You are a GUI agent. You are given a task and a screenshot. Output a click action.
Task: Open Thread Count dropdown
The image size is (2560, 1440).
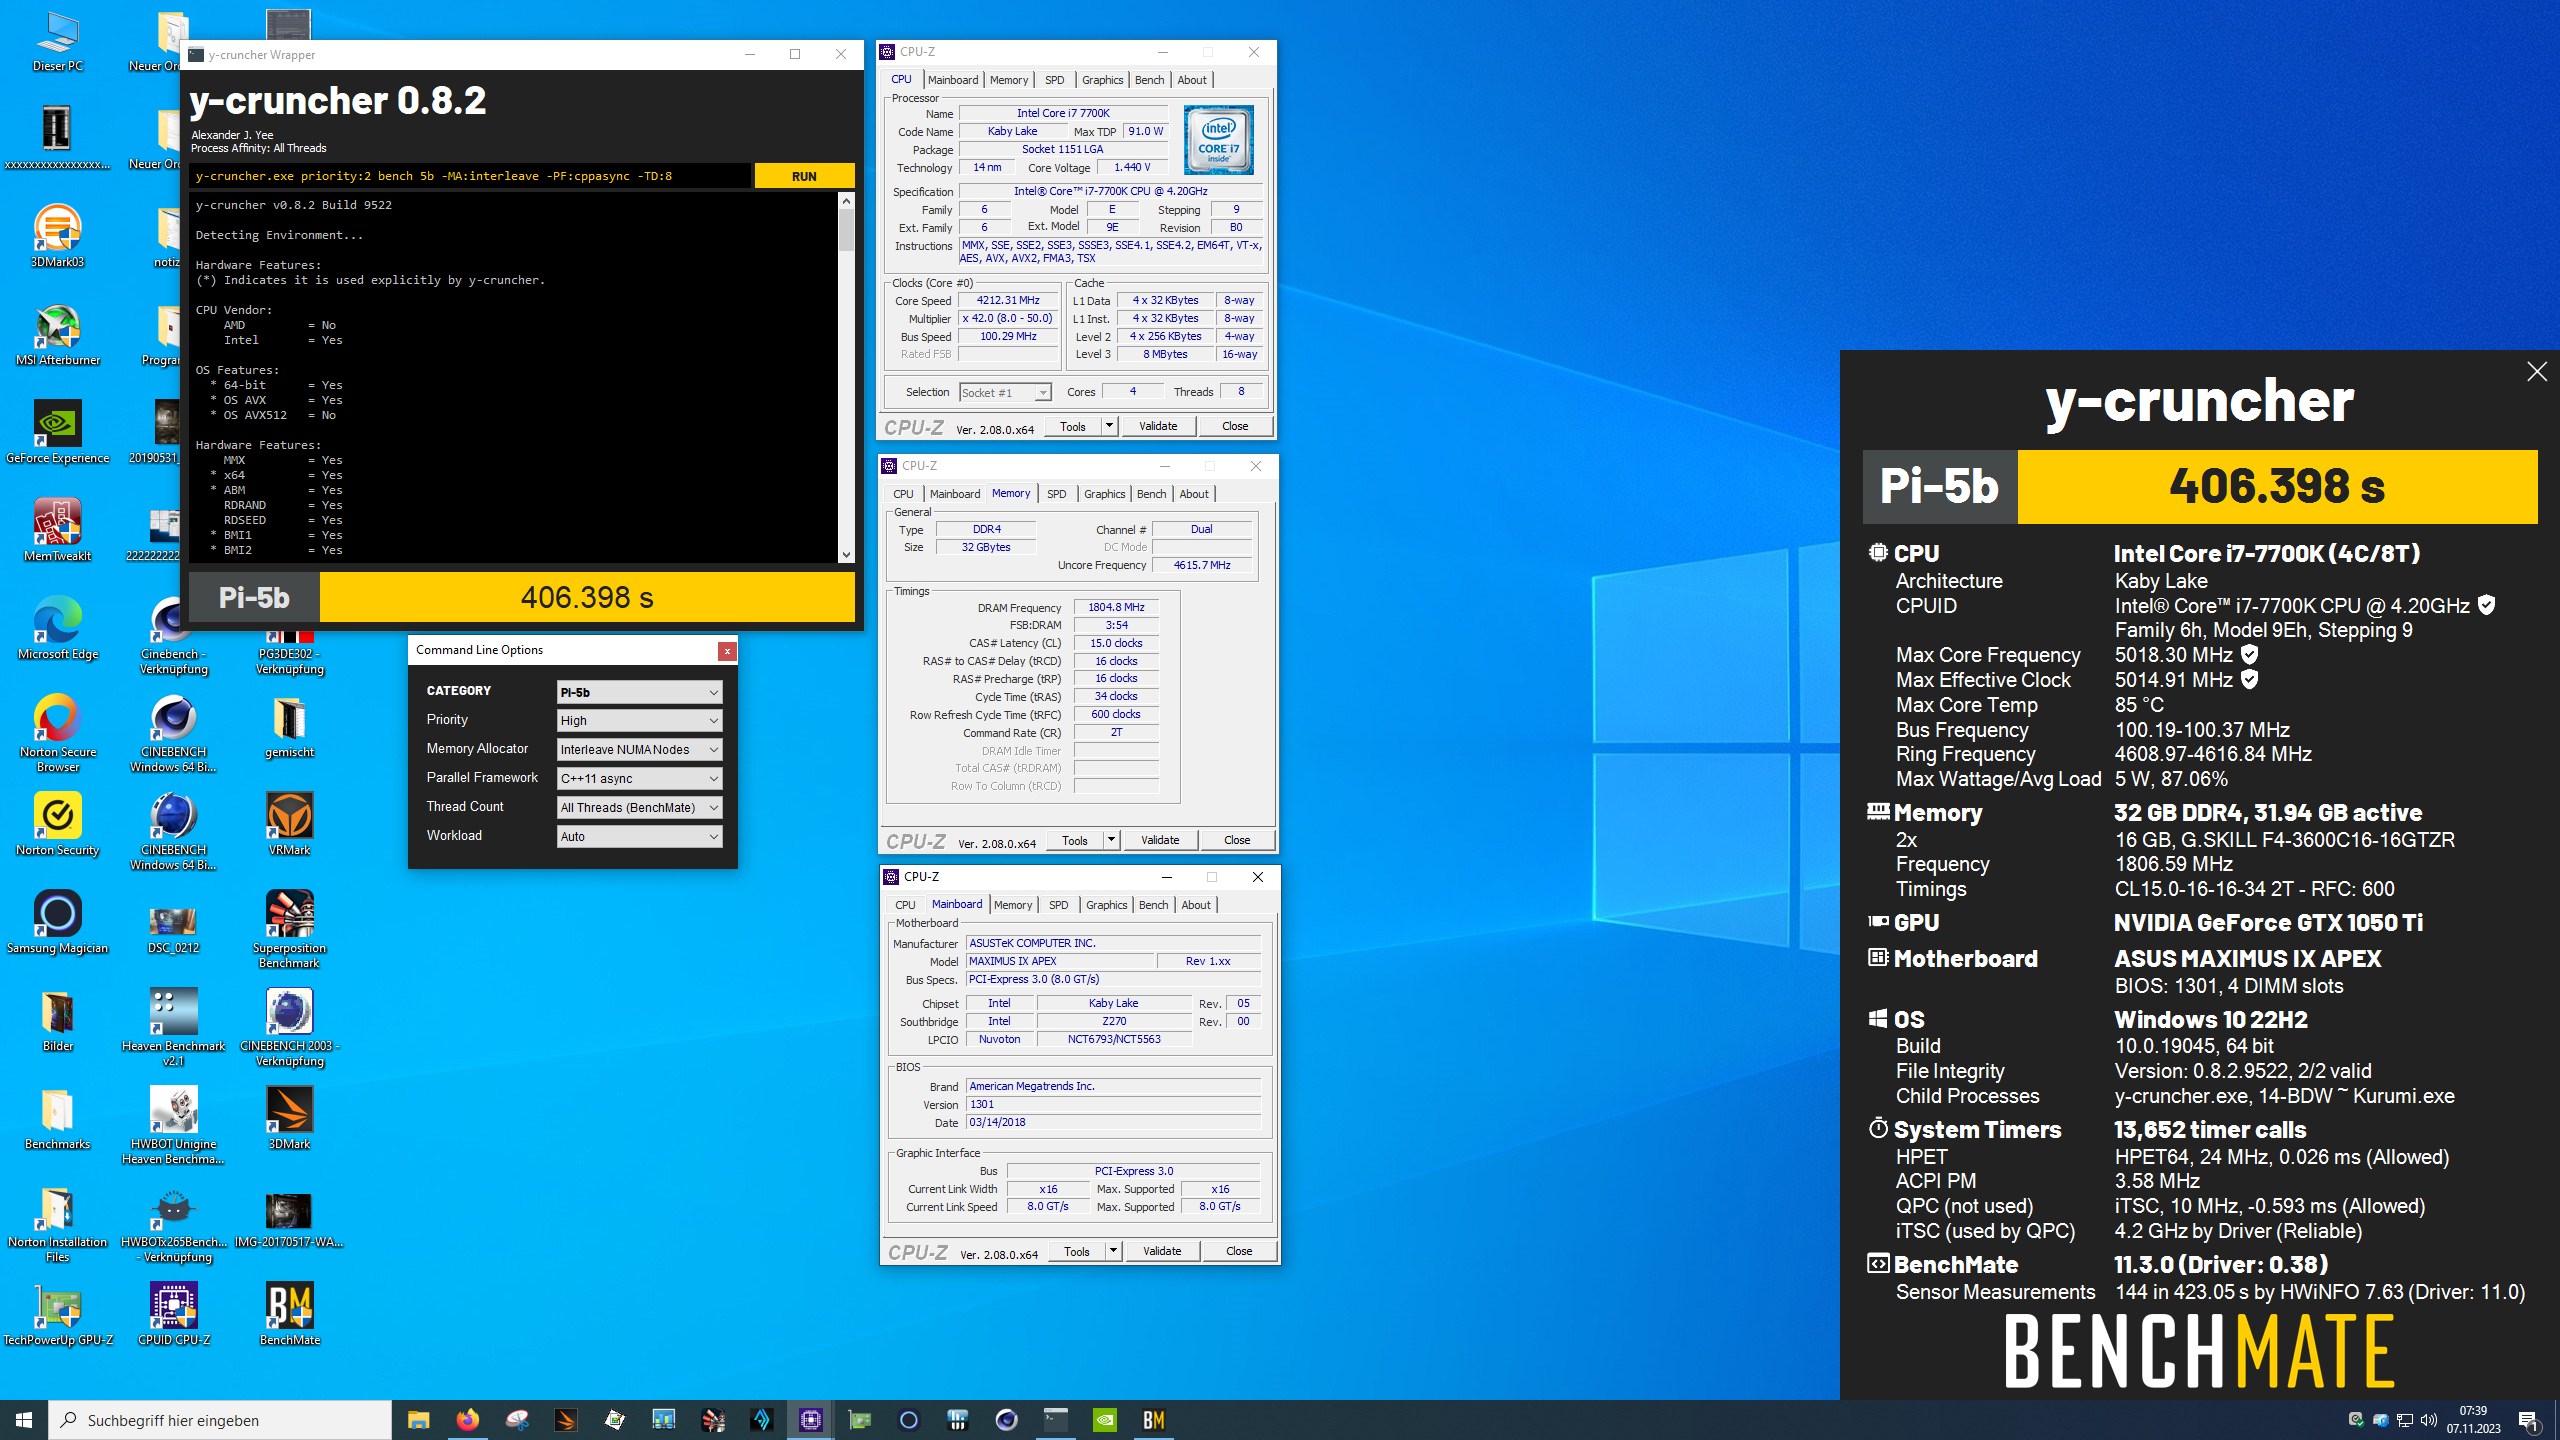click(x=639, y=807)
